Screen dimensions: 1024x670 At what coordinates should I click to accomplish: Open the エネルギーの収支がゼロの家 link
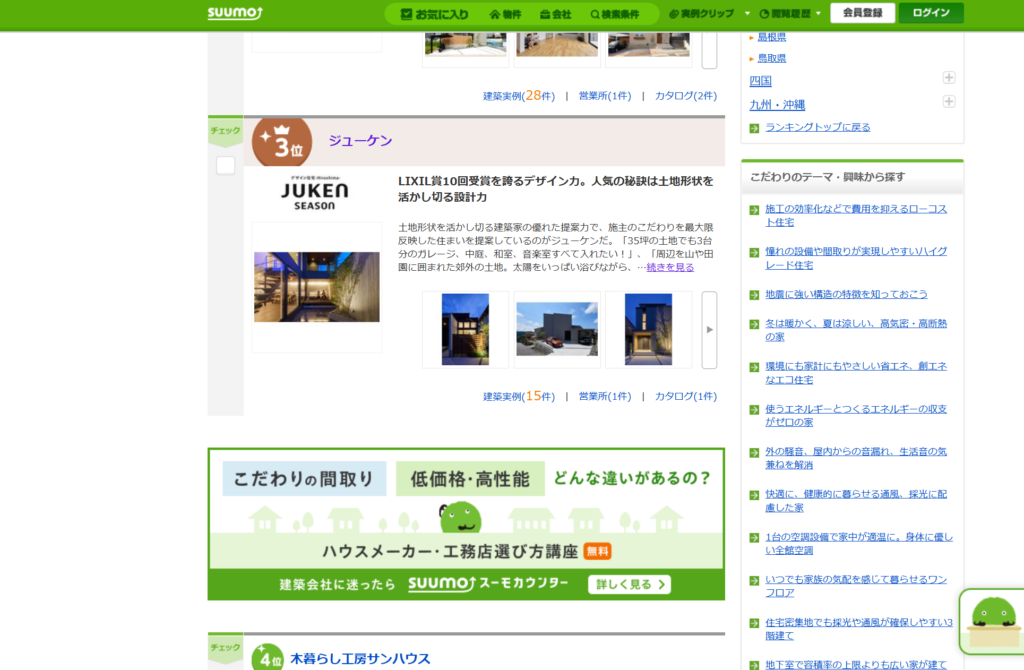pos(856,415)
